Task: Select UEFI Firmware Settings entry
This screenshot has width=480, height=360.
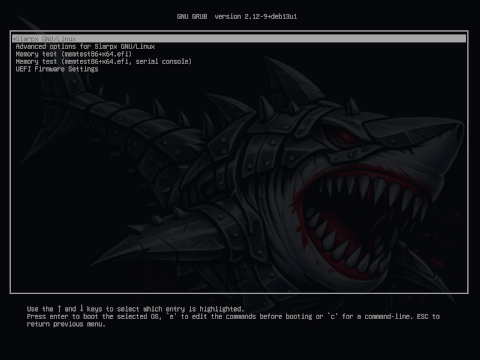Action: [57, 69]
